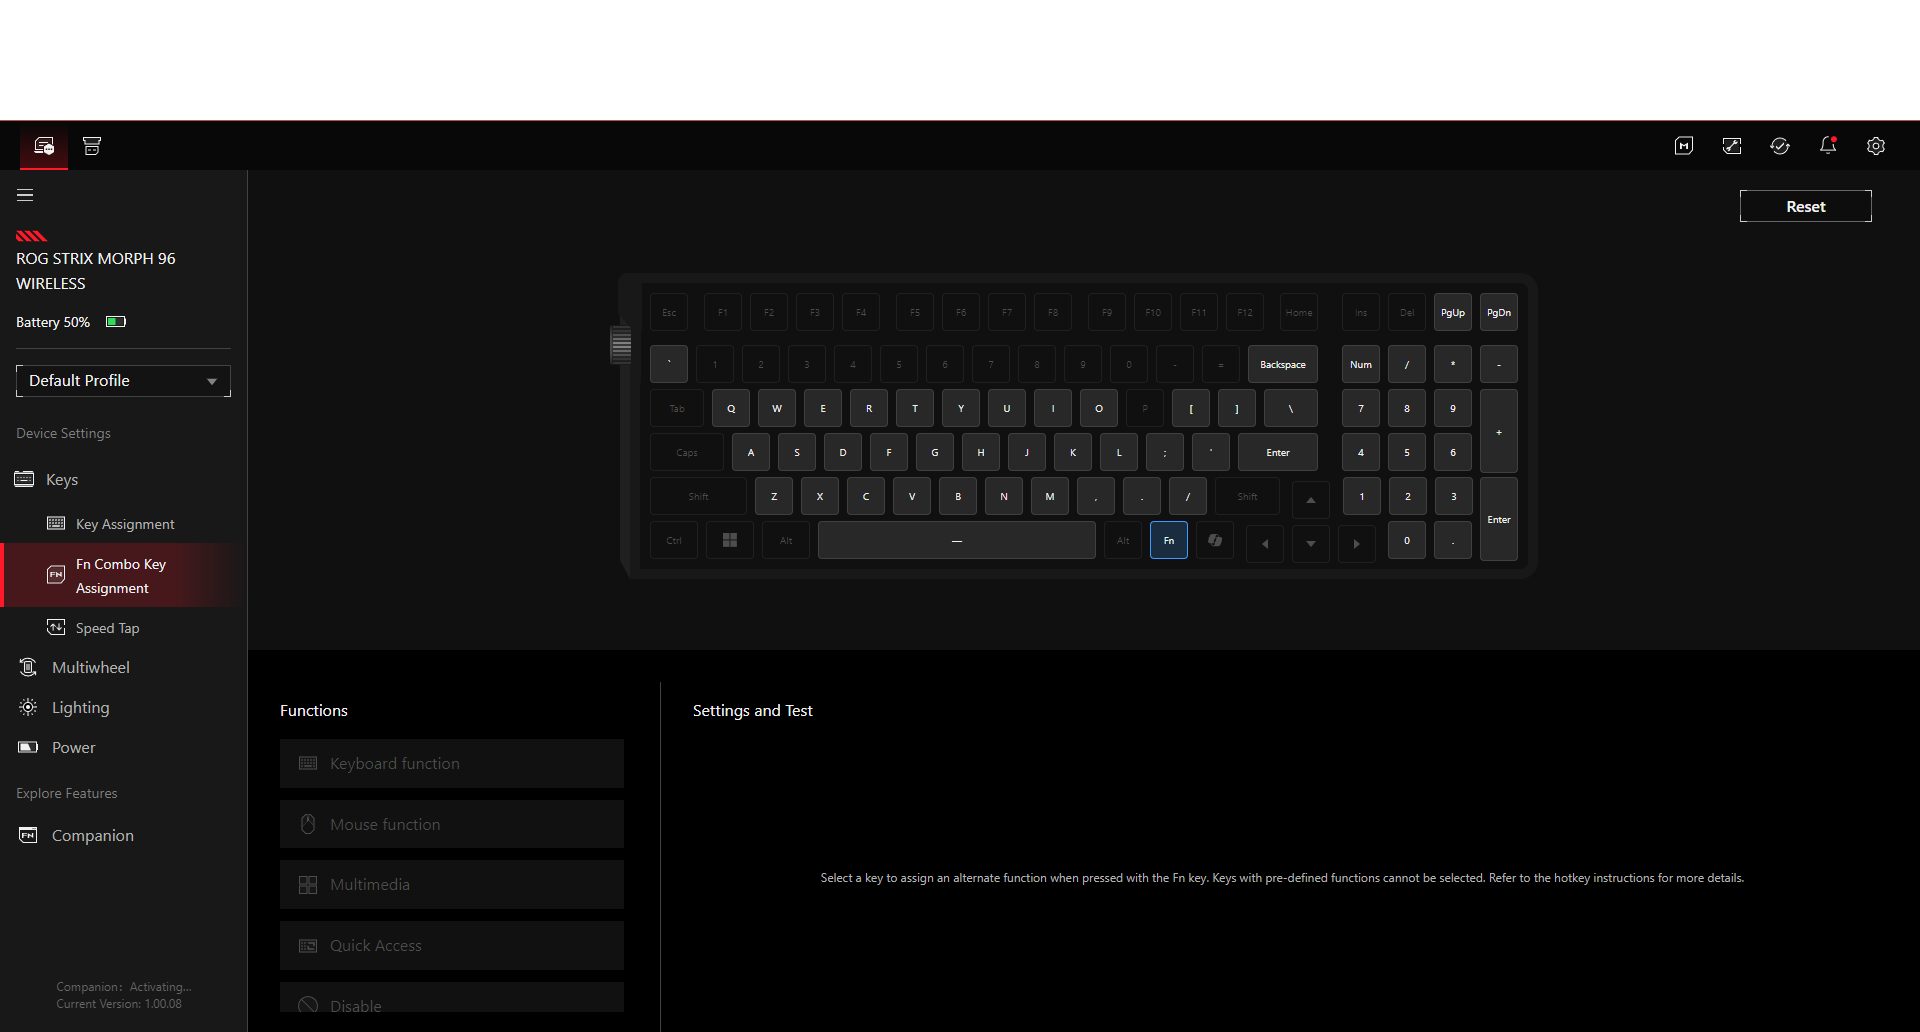Select Speed Tap under Keys
The width and height of the screenshot is (1920, 1032).
pyautogui.click(x=109, y=627)
